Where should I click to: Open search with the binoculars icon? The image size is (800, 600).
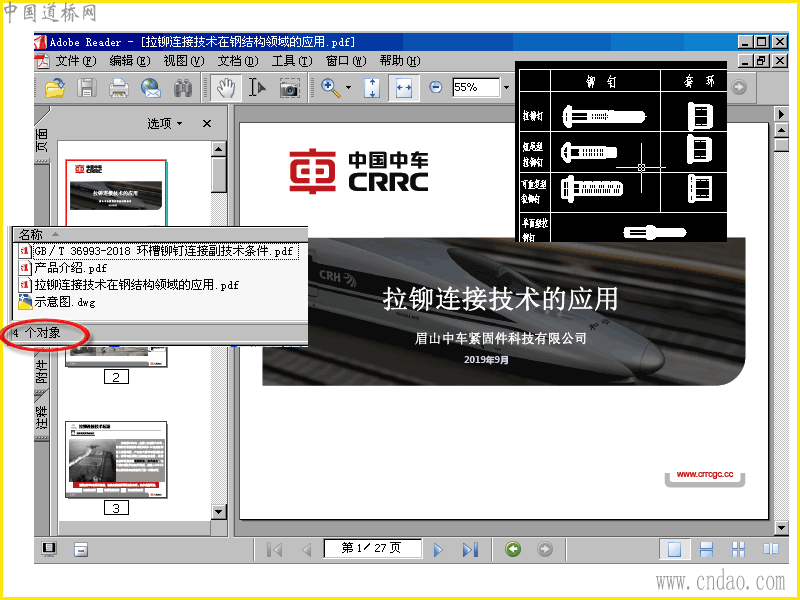[x=183, y=88]
